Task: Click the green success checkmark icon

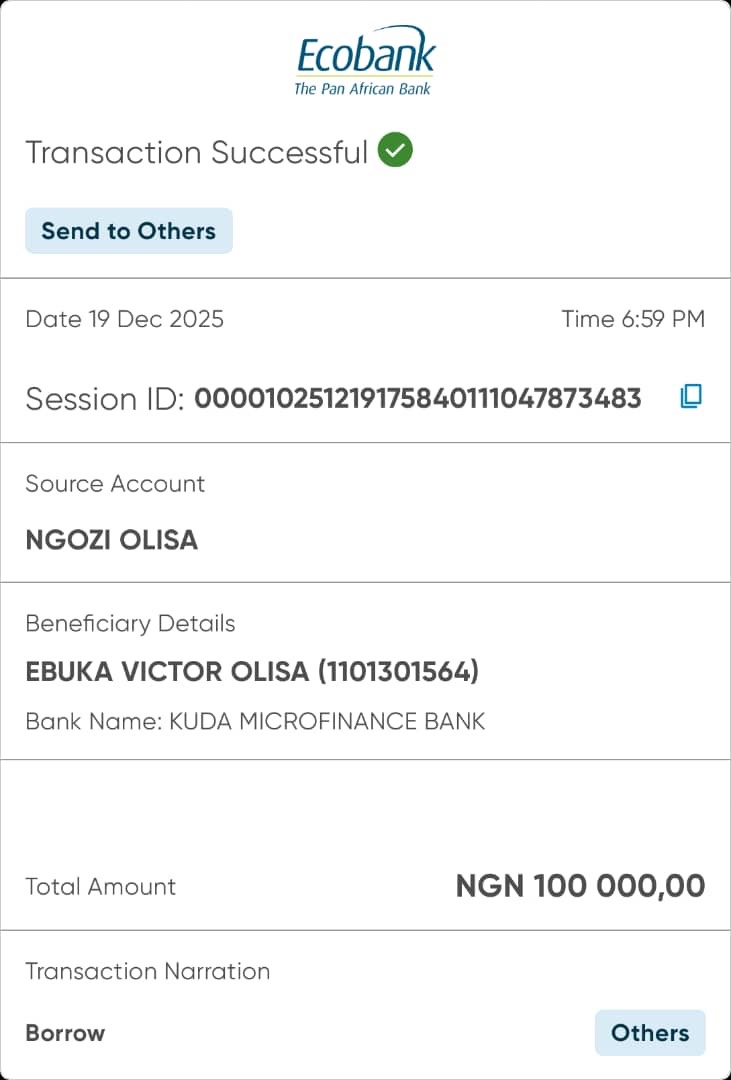Action: pyautogui.click(x=396, y=151)
